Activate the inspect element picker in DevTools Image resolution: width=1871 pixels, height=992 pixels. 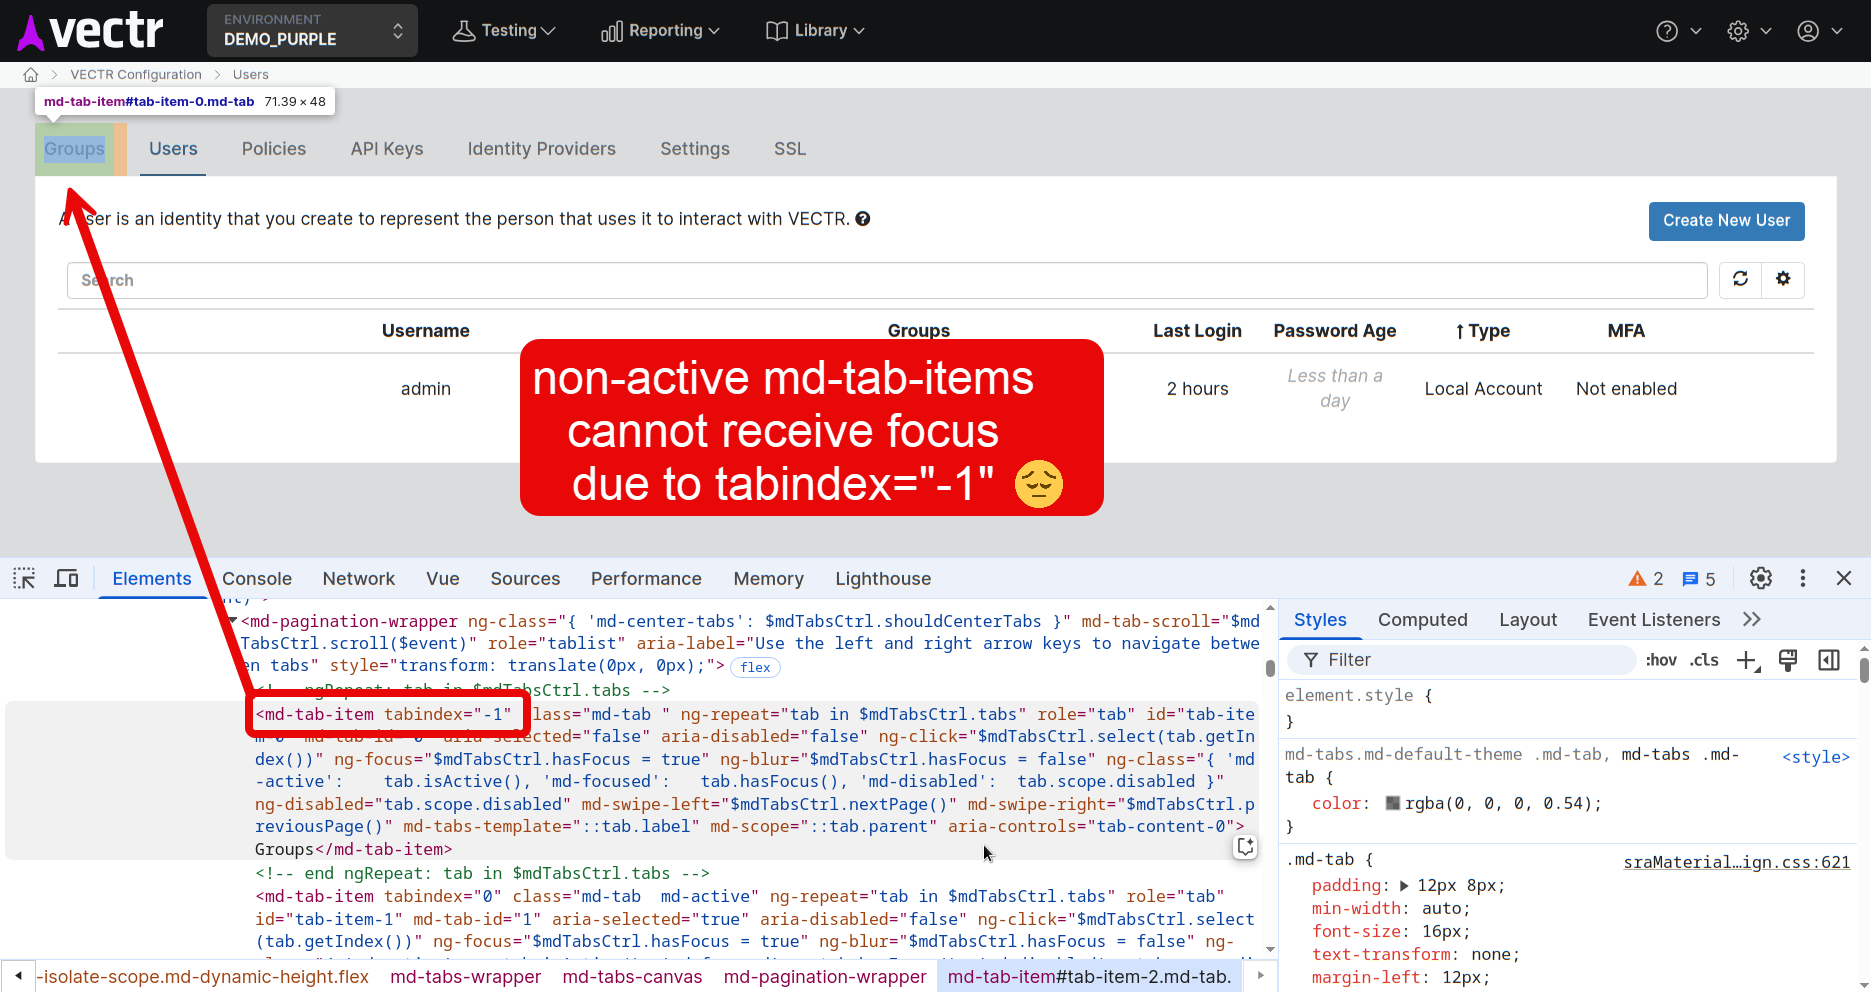click(24, 578)
